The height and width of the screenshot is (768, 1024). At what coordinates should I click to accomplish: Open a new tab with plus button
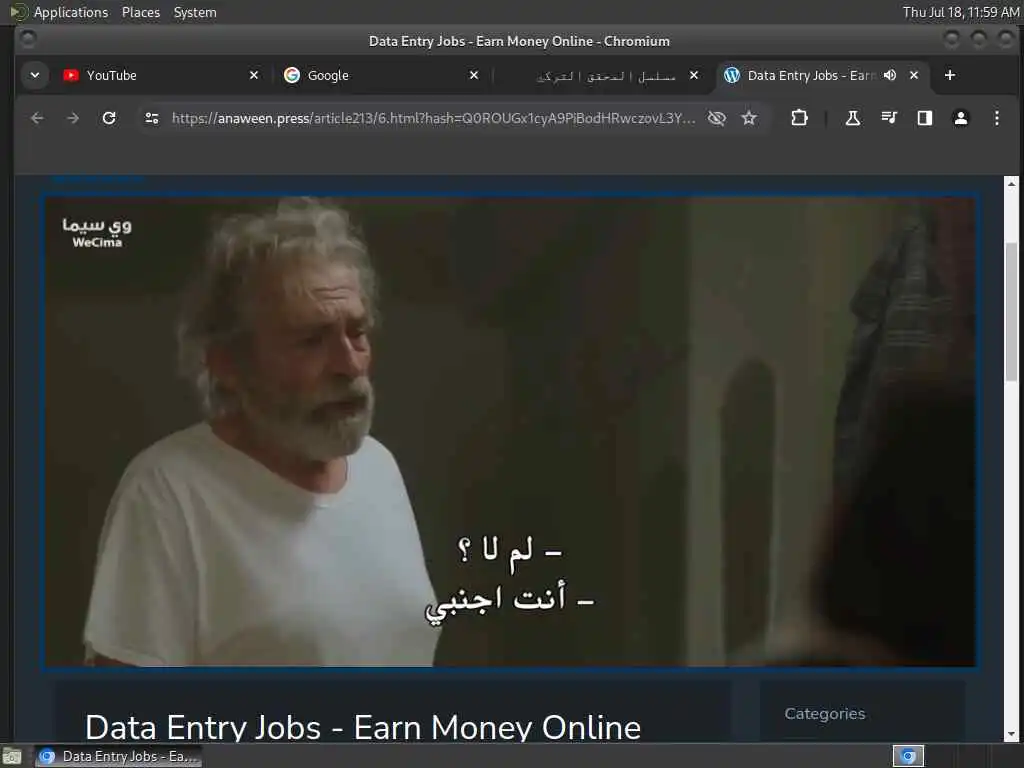coord(950,75)
